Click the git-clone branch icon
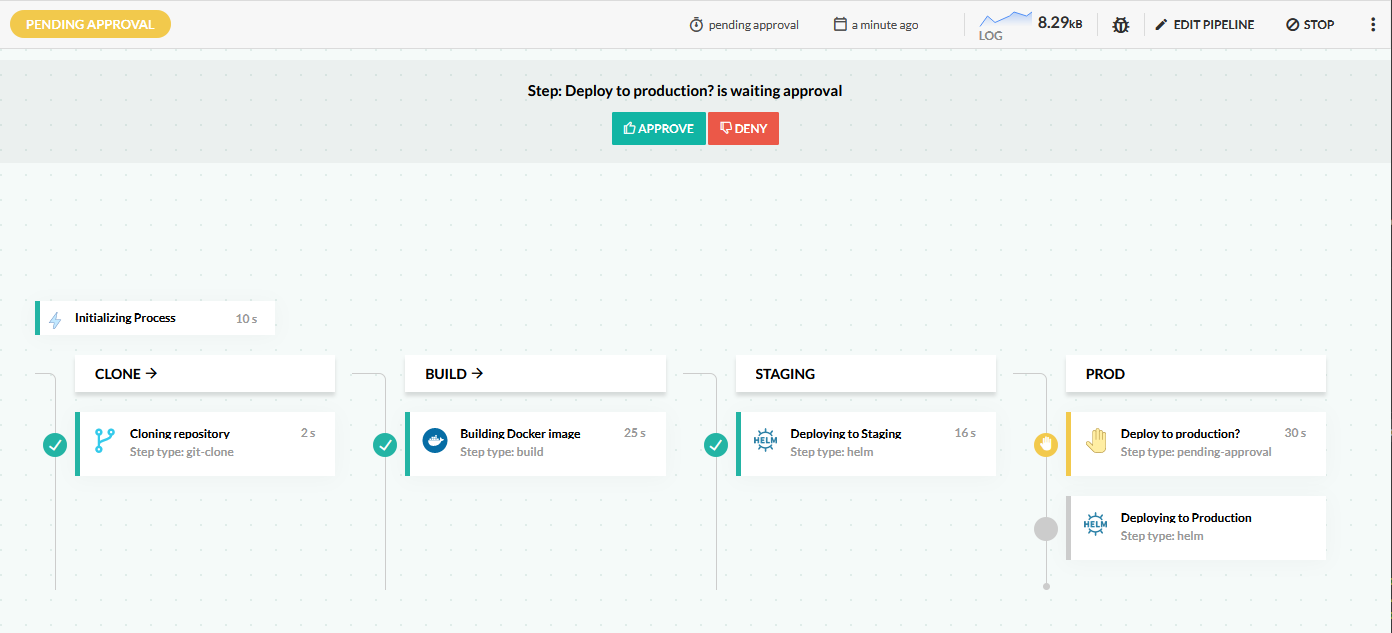 coord(105,442)
